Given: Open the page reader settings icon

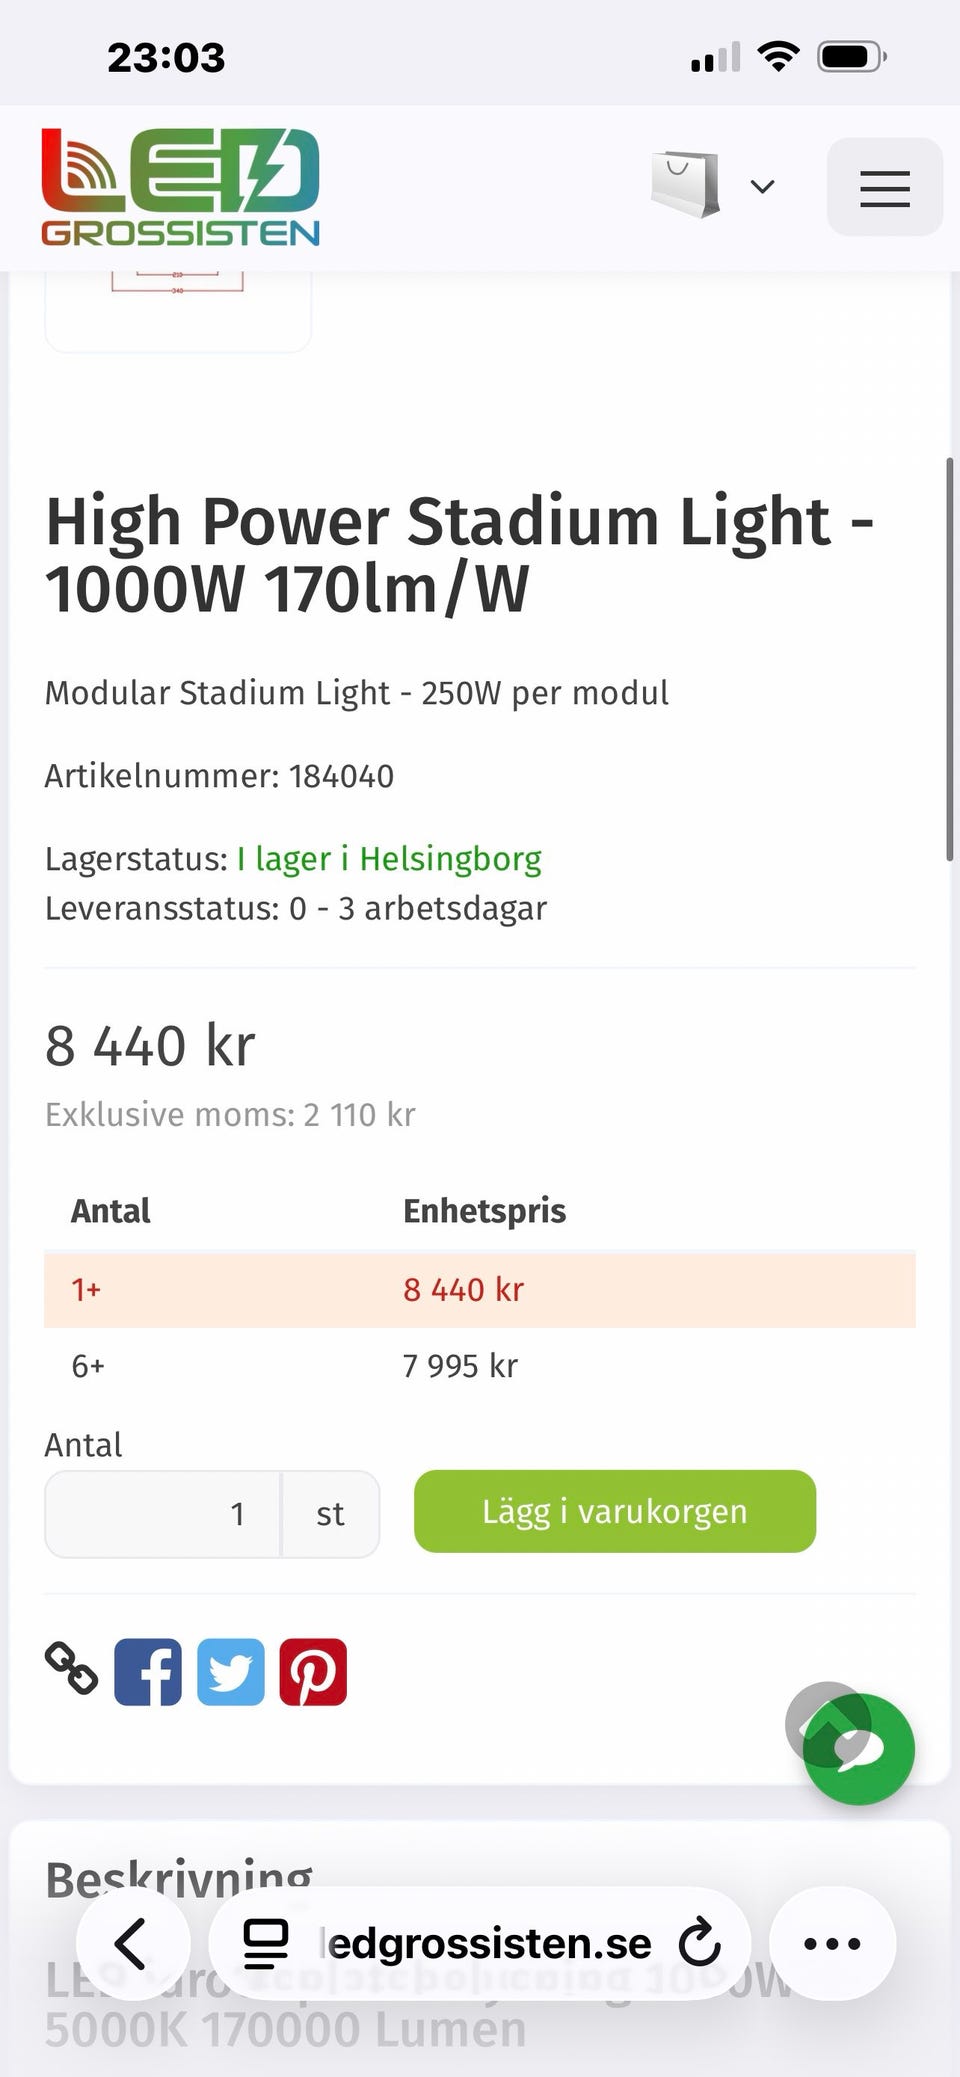Looking at the screenshot, I should [266, 1944].
